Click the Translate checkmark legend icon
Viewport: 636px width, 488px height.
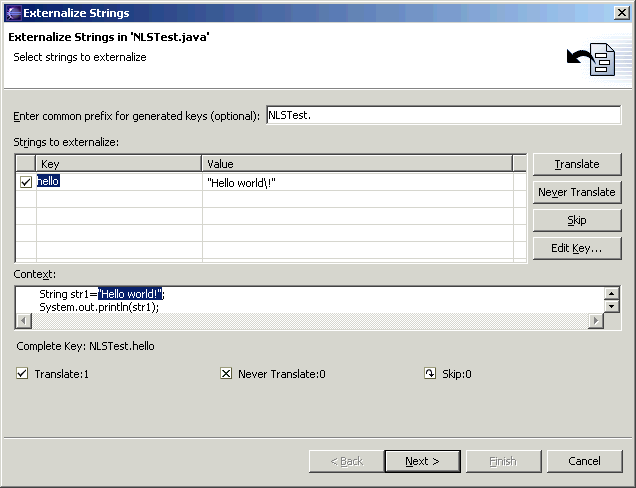22,374
